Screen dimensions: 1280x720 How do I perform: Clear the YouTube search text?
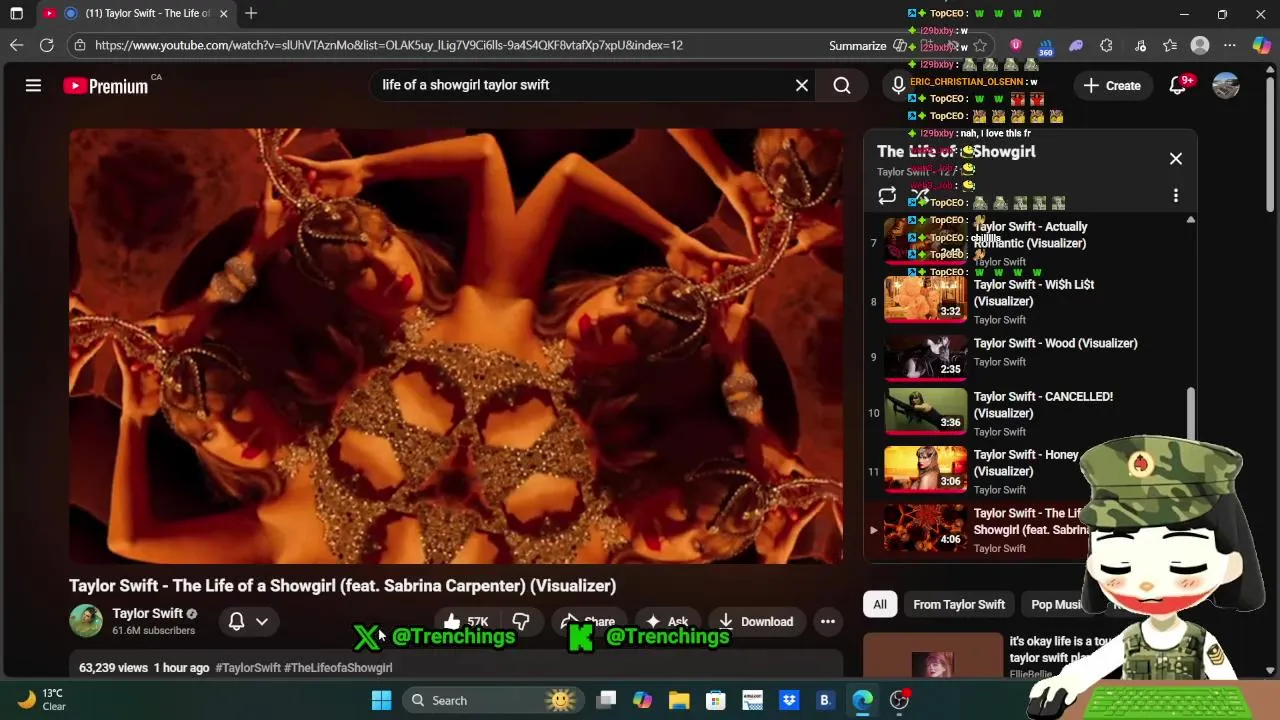(x=801, y=86)
